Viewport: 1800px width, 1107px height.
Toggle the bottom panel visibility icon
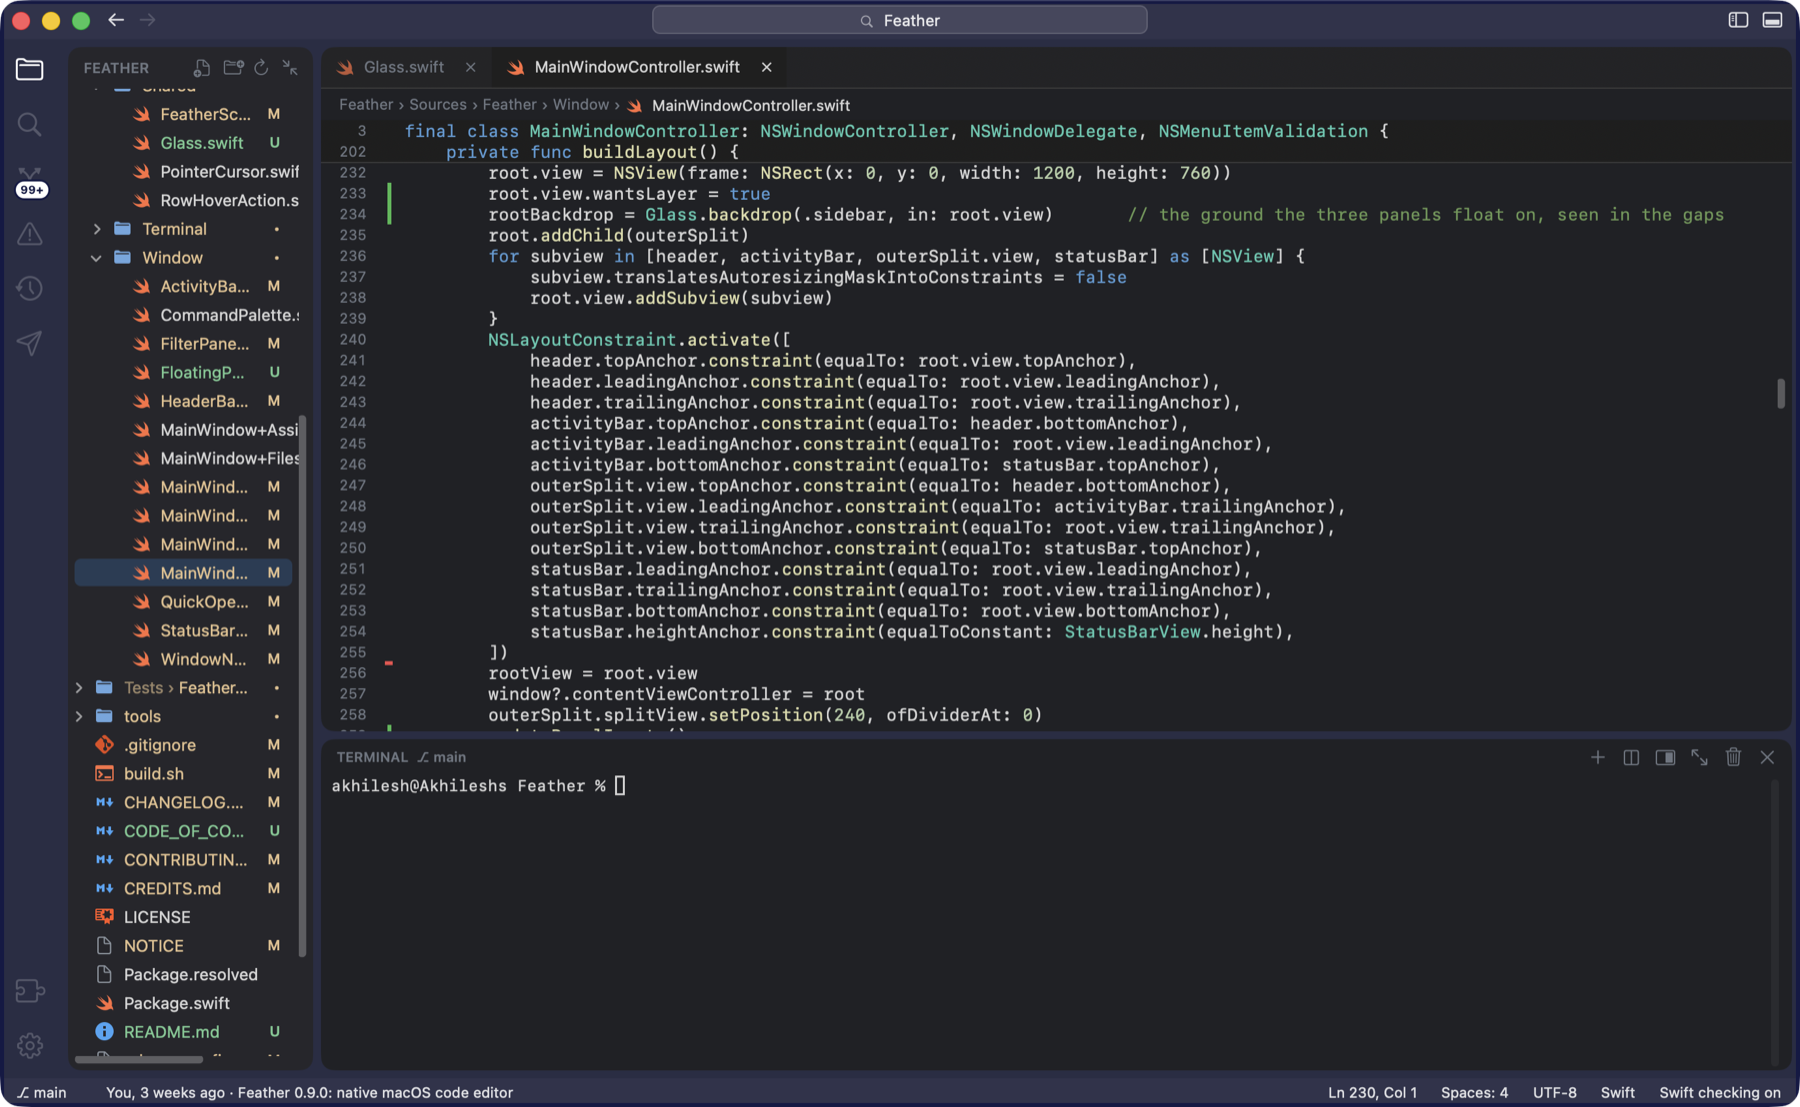(x=1772, y=20)
